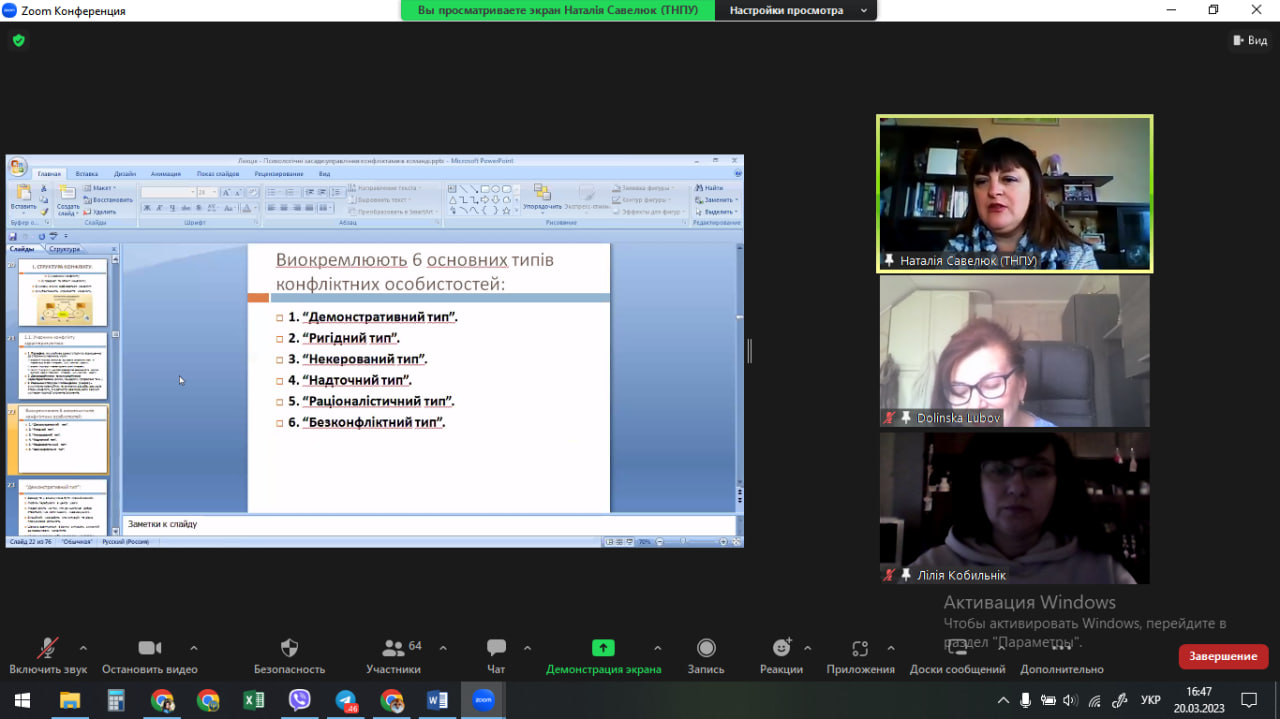Viewport: 1280px width, 719px height.
Task: Open Viber from the Windows taskbar
Action: pyautogui.click(x=299, y=700)
